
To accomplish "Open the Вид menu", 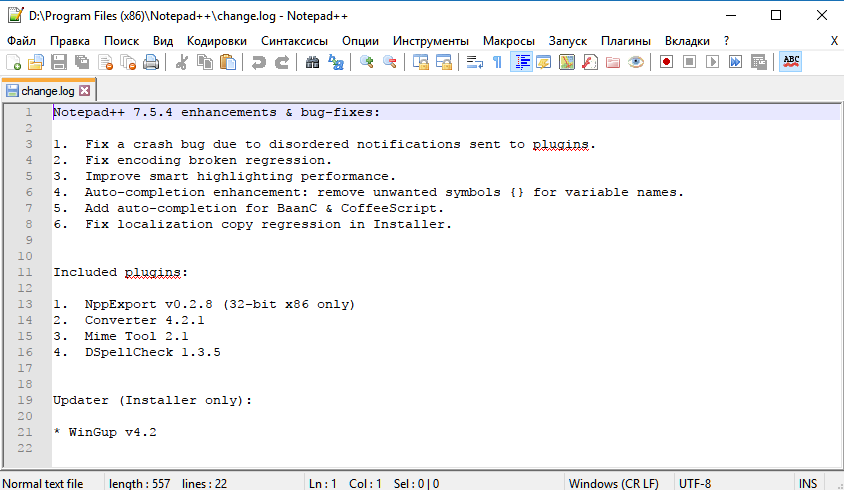I will (x=163, y=41).
